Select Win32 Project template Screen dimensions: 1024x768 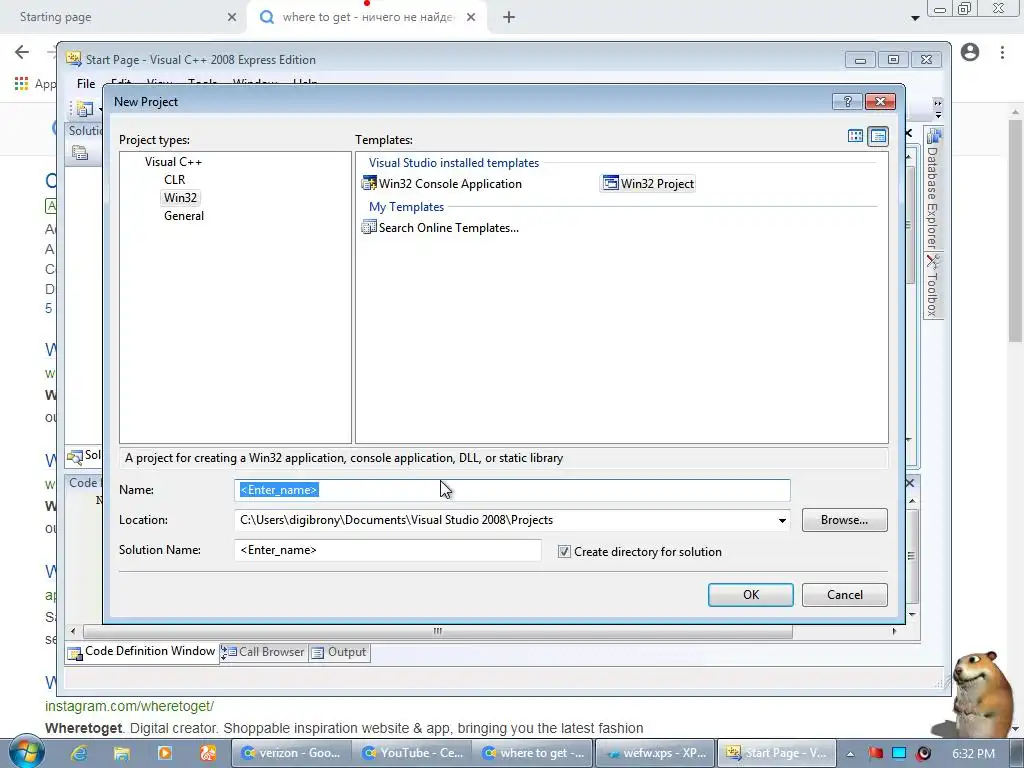(x=648, y=184)
